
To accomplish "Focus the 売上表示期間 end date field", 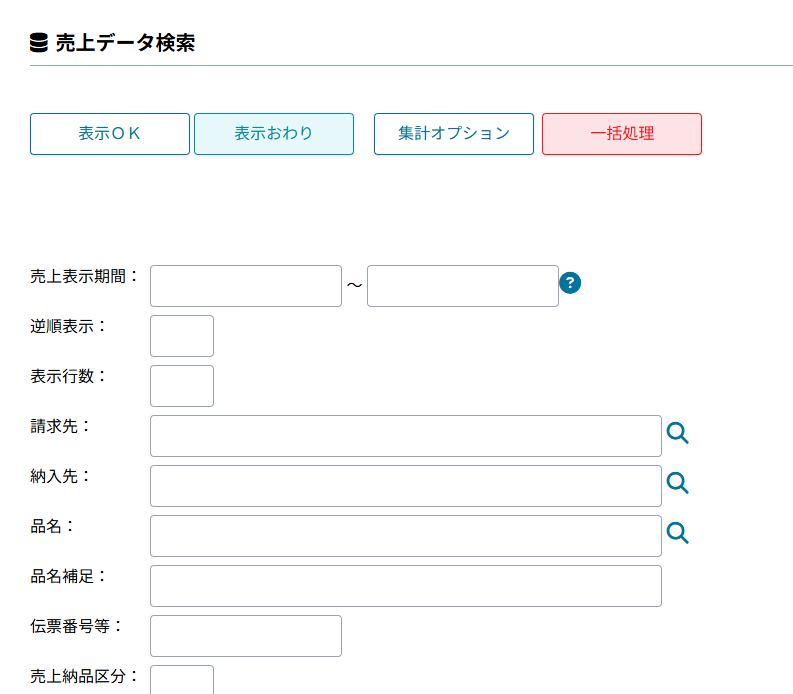I will coord(463,286).
